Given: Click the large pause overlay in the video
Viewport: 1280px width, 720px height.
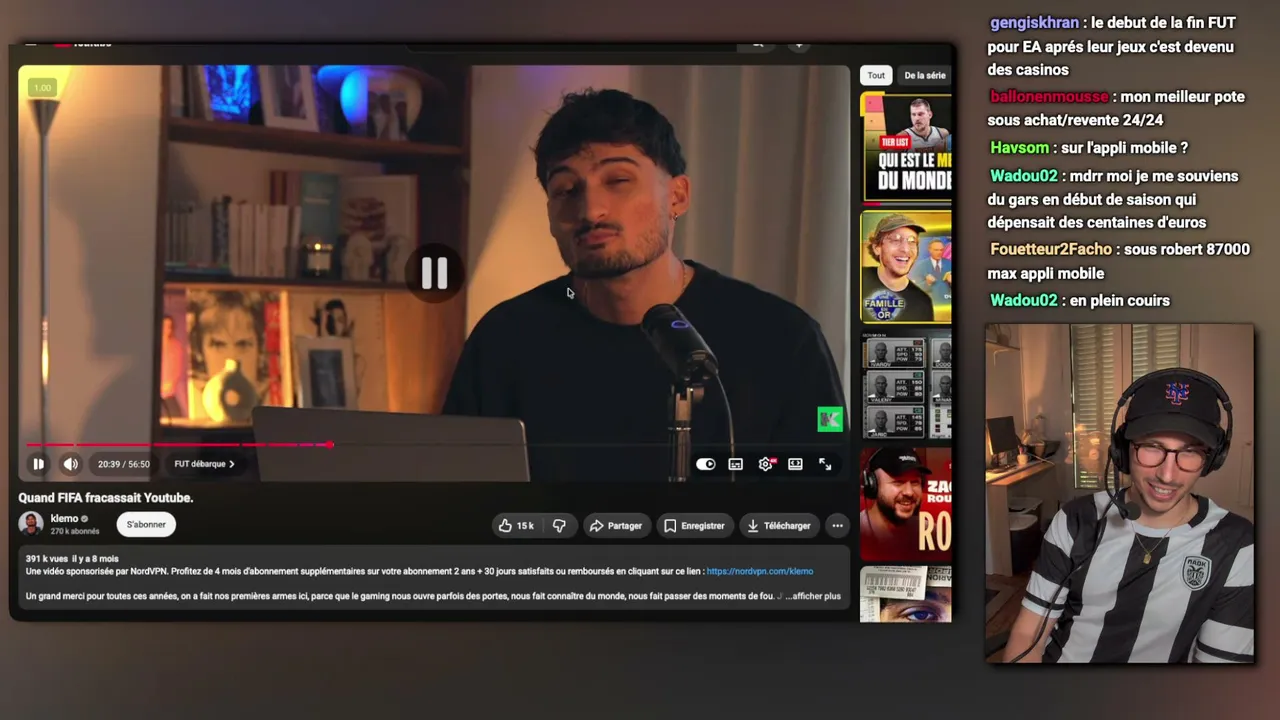Looking at the screenshot, I should 434,272.
